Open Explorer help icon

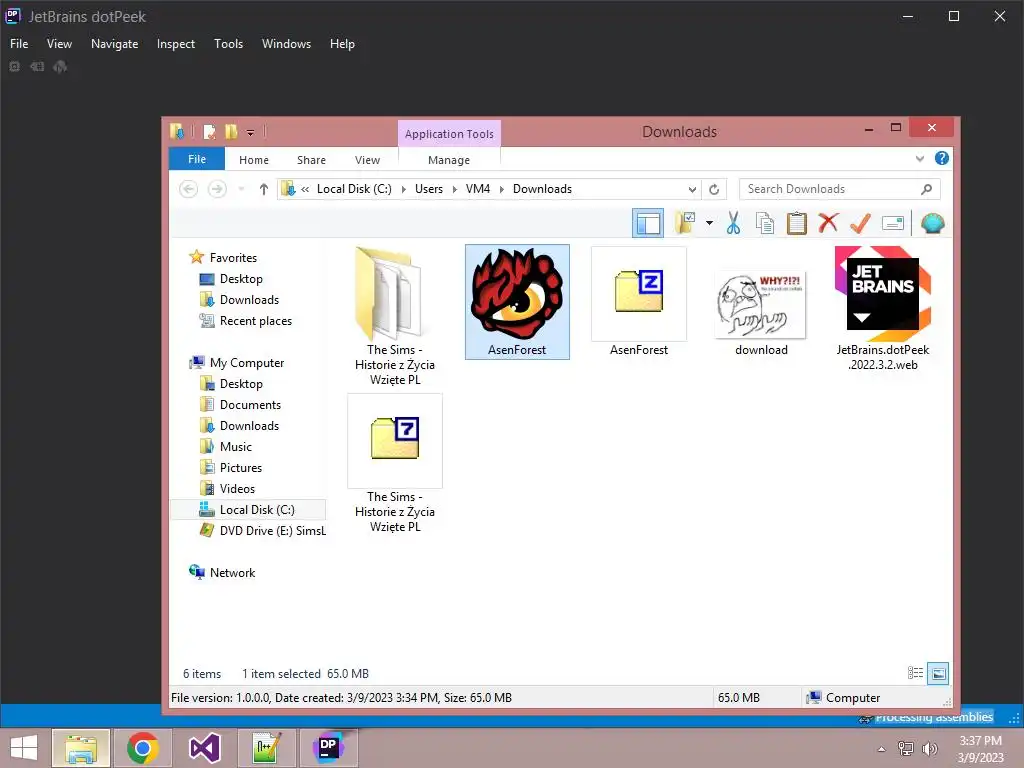click(x=942, y=158)
